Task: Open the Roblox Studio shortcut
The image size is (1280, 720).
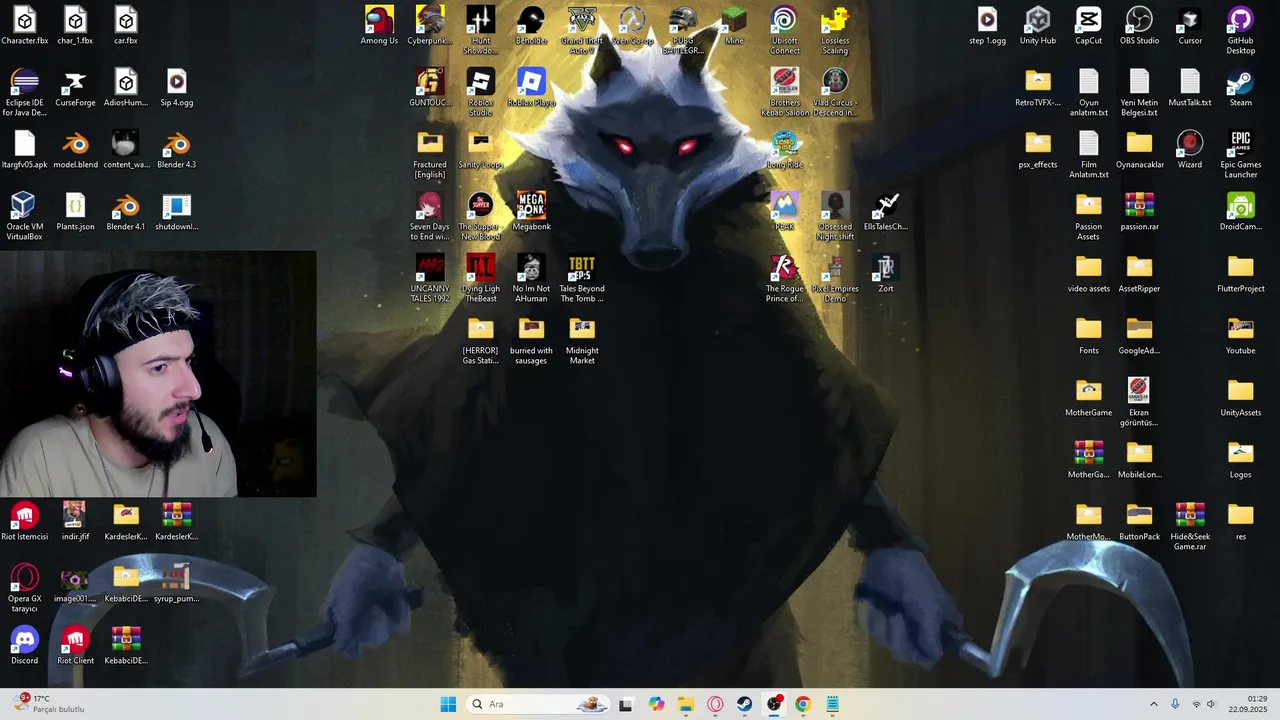Action: pos(481,92)
